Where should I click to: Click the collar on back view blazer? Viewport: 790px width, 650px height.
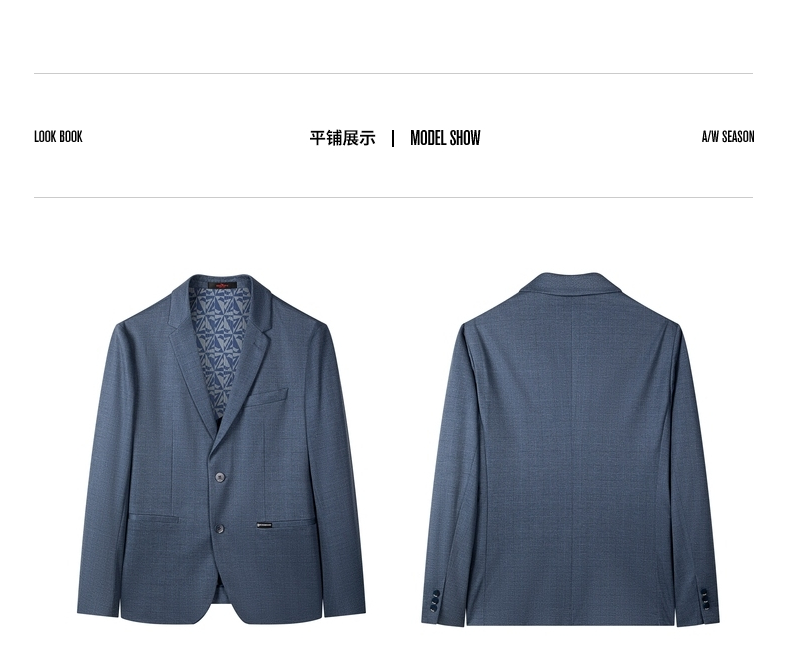(x=573, y=285)
